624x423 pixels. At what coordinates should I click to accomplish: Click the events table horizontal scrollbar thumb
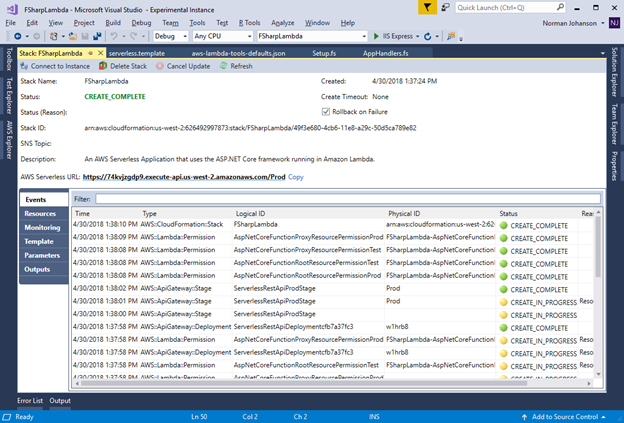pos(304,384)
